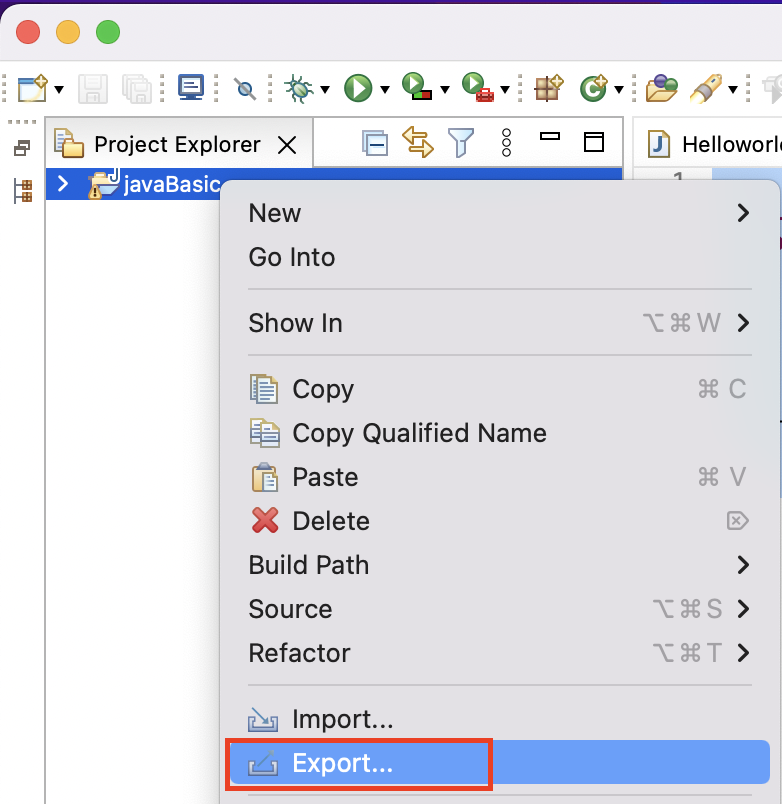Viewport: 782px width, 804px height.
Task: Expand the javaBasic project tree node
Action: (x=63, y=184)
